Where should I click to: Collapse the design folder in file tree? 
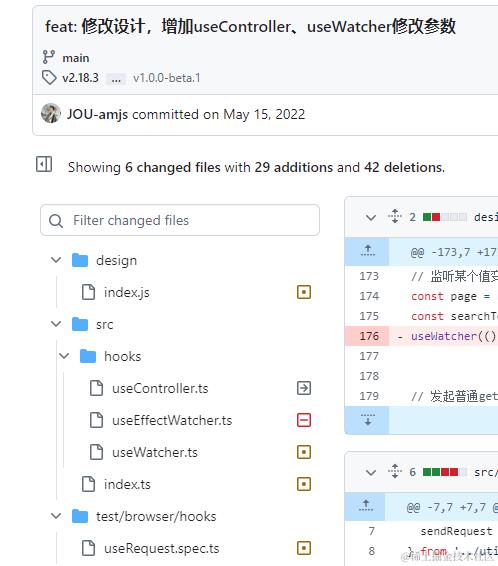coord(56,260)
